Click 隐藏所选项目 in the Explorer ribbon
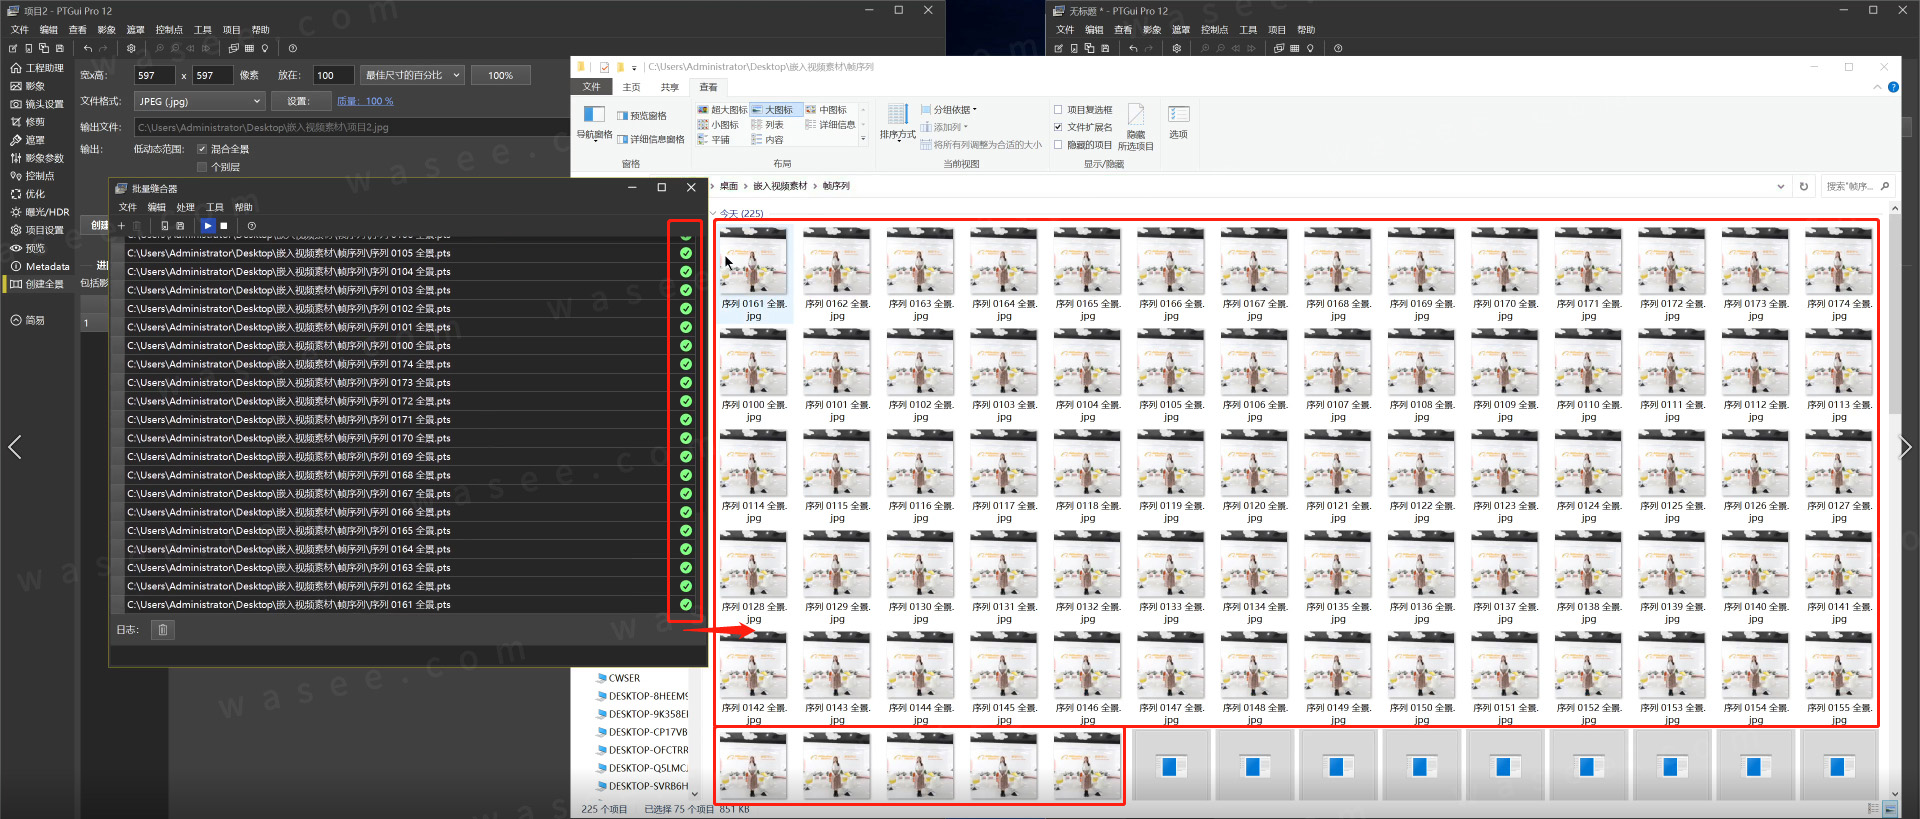Viewport: 1920px width, 819px height. [x=1136, y=127]
